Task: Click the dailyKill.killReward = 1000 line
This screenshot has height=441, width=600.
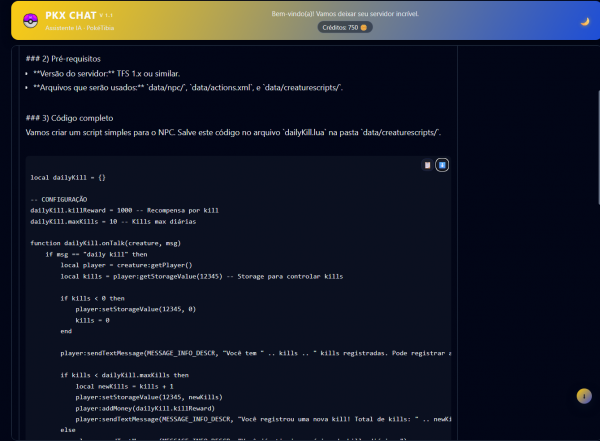Action: [123, 210]
